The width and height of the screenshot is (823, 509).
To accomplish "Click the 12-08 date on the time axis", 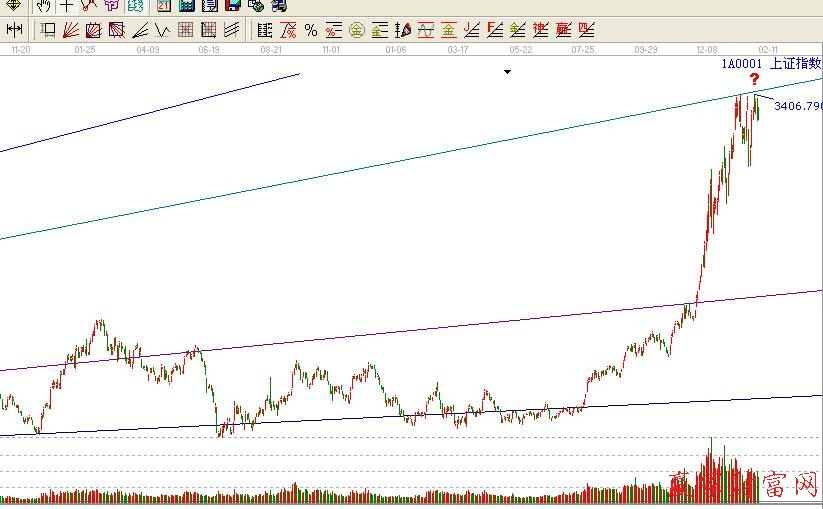I will click(x=707, y=48).
